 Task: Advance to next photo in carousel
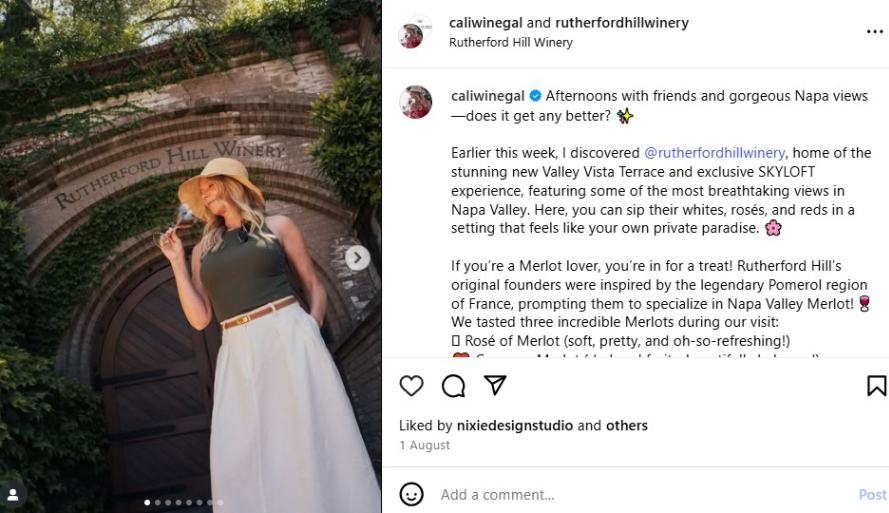coord(357,258)
